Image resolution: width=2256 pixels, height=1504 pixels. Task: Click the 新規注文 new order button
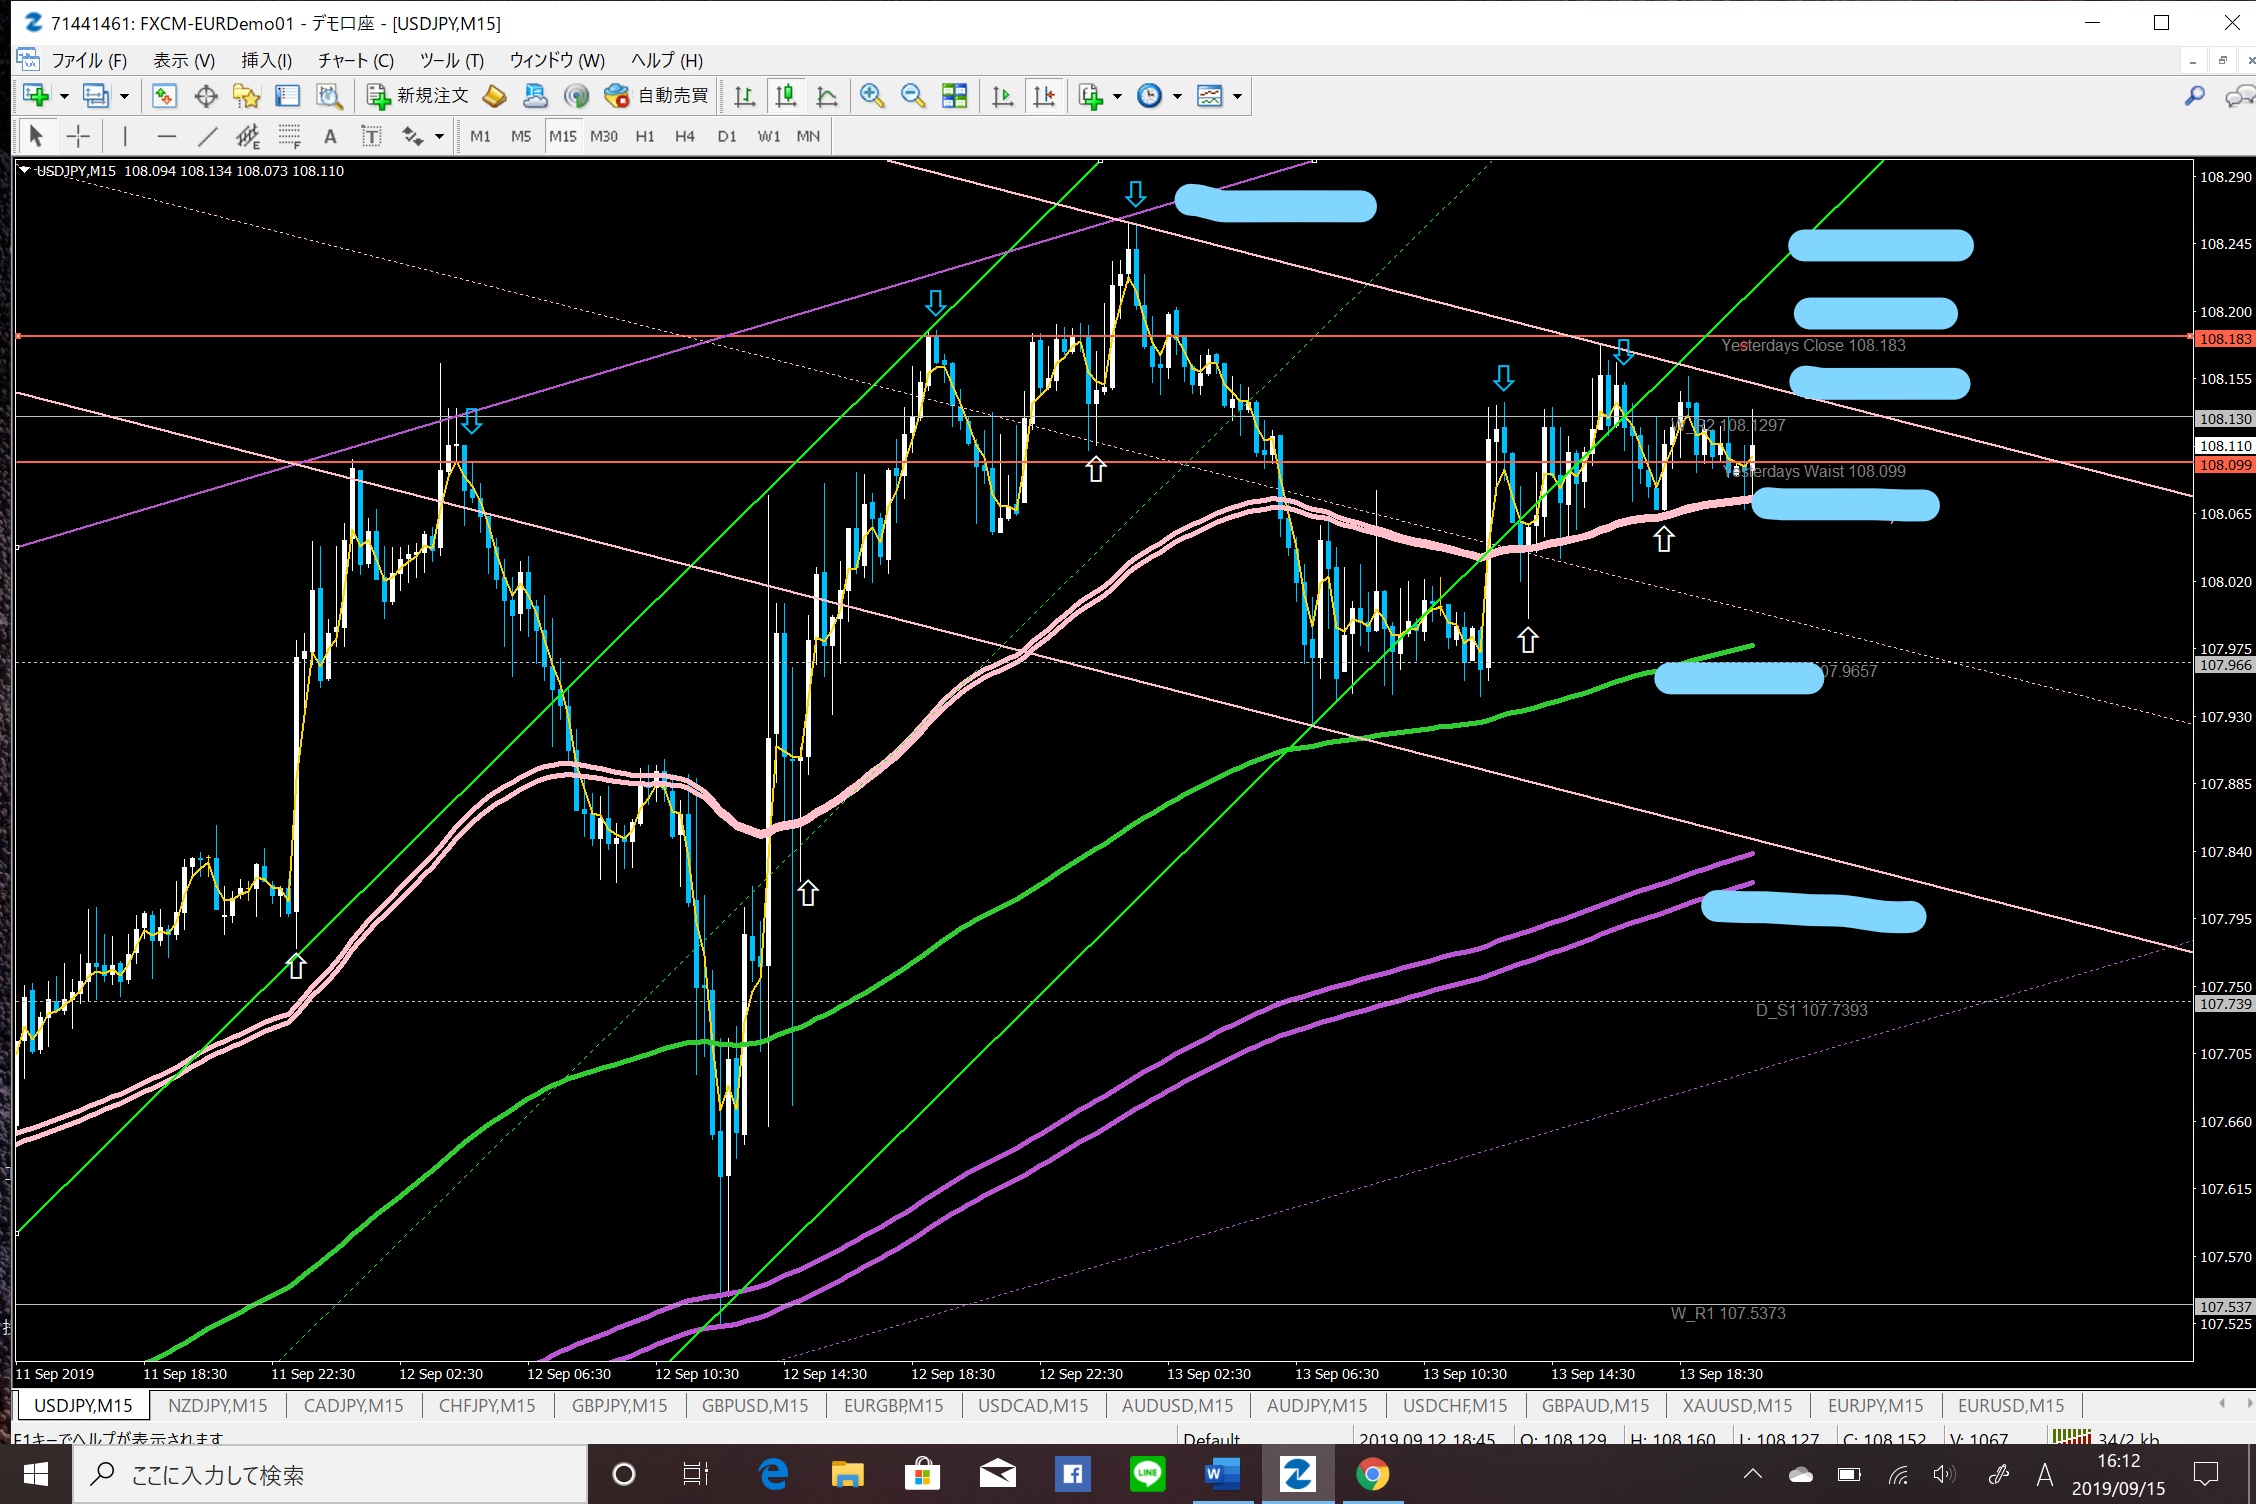[x=418, y=96]
